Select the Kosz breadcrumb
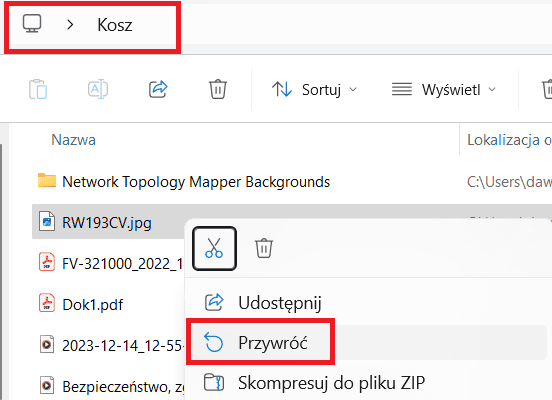 pyautogui.click(x=115, y=25)
